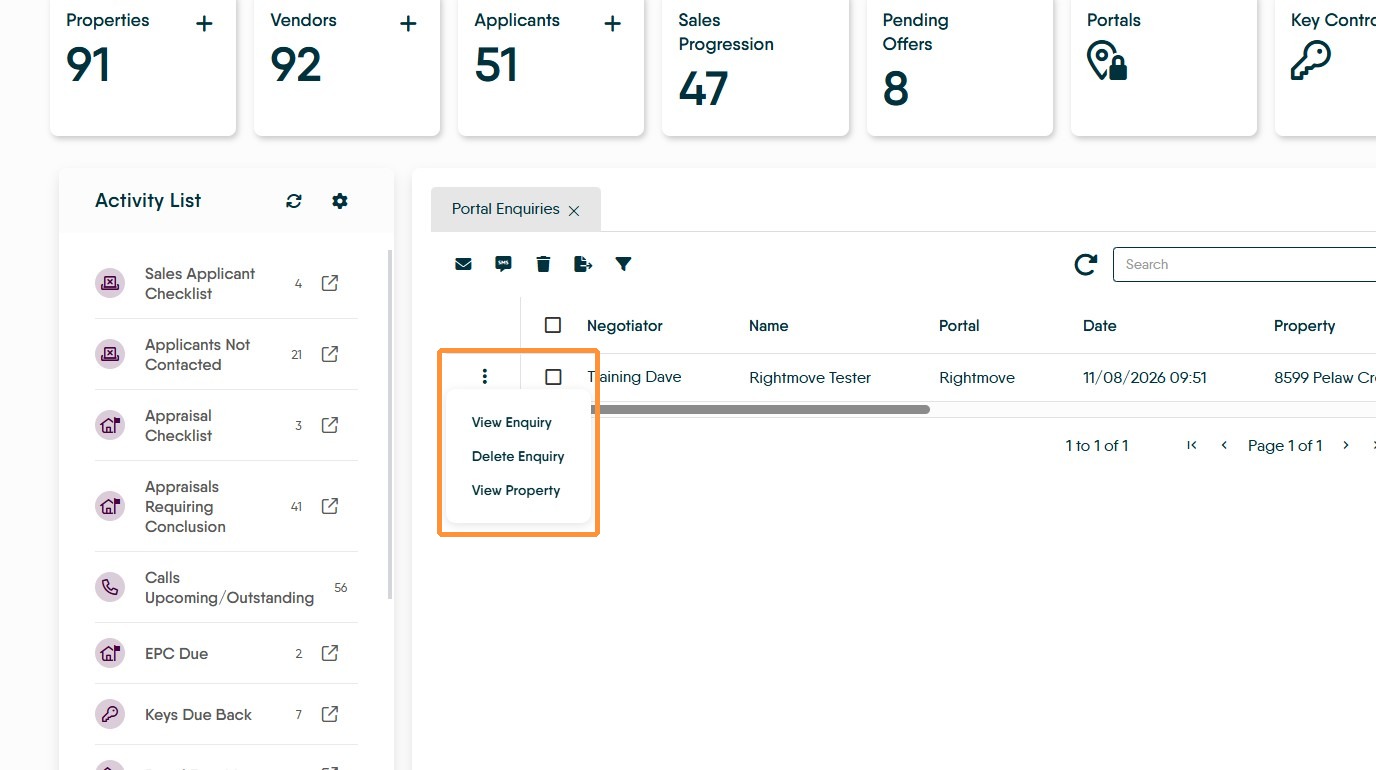
Task: Click the export file icon
Action: point(583,264)
